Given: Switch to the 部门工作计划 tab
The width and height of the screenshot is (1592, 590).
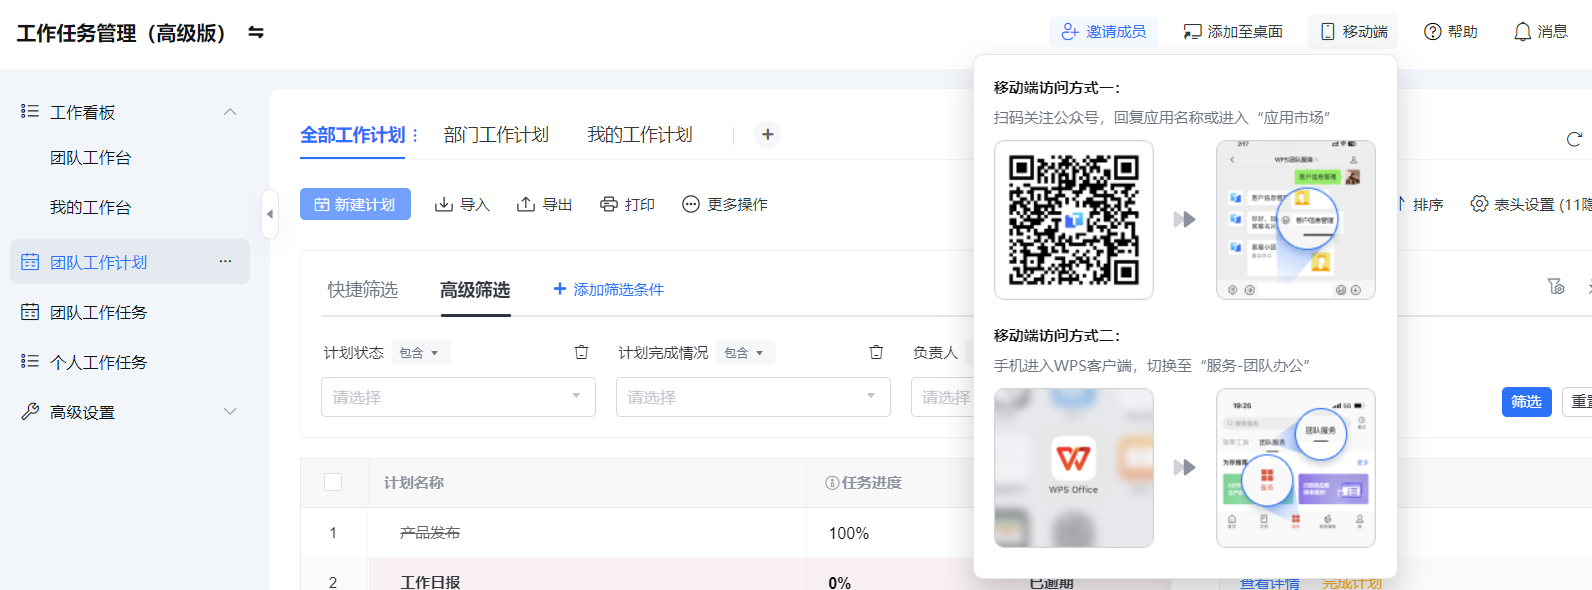Looking at the screenshot, I should [496, 135].
